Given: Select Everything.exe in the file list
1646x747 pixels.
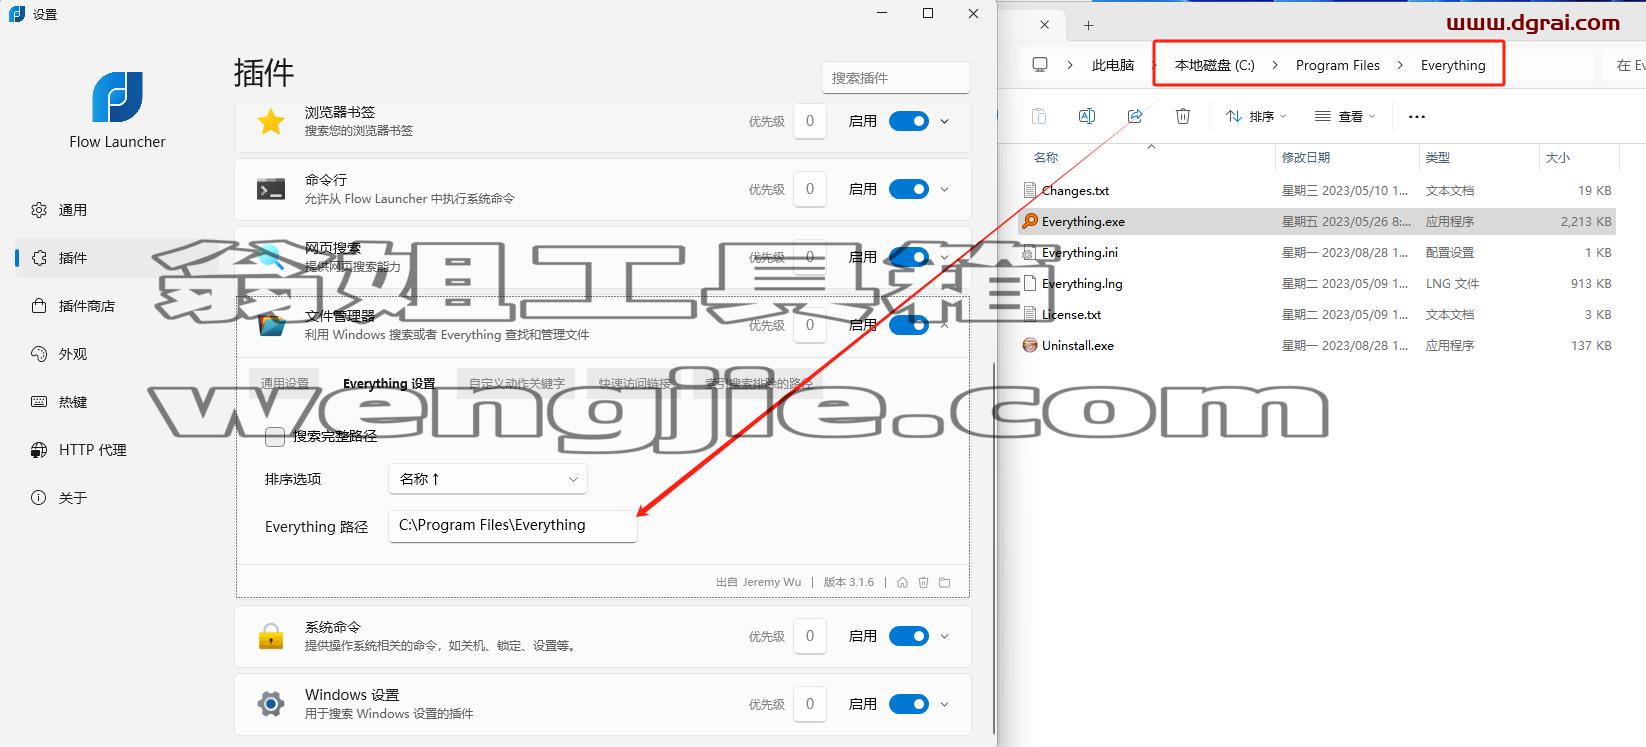Looking at the screenshot, I should [x=1317, y=221].
